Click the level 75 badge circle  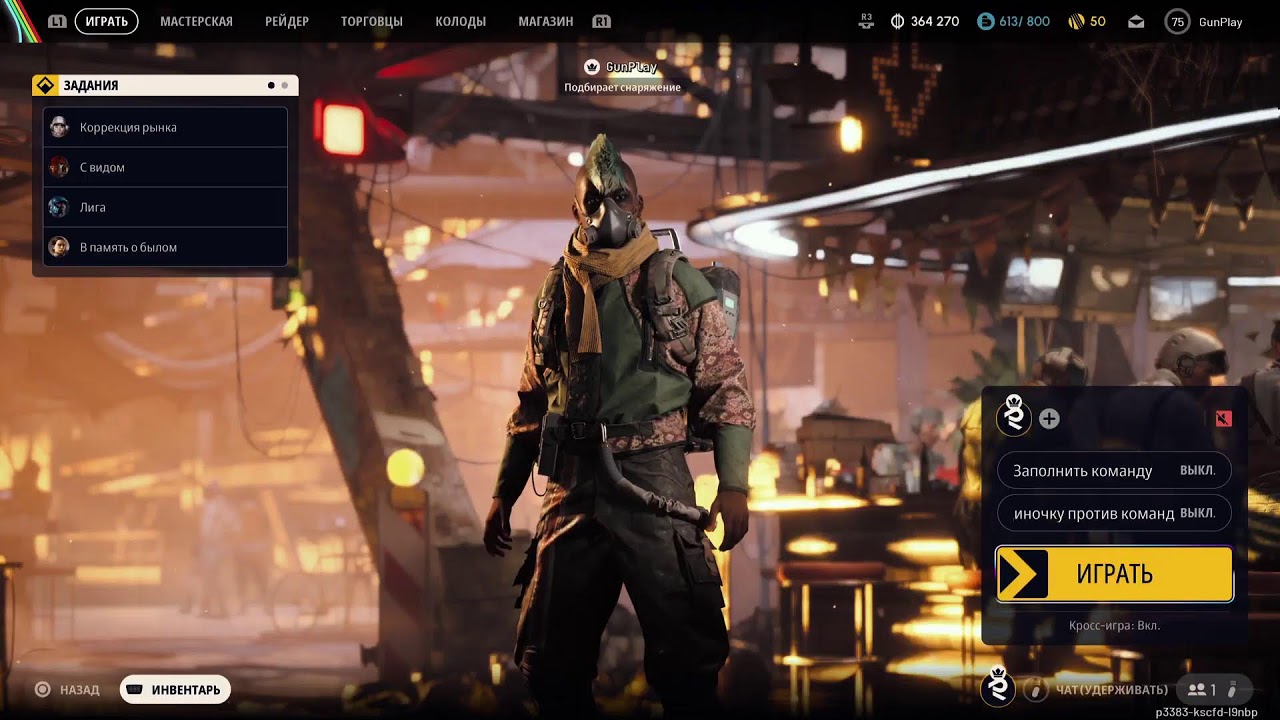pos(1177,21)
